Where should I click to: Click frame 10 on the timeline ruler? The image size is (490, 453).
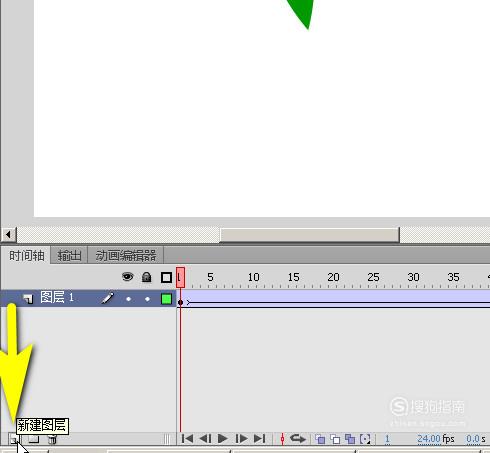coord(254,277)
